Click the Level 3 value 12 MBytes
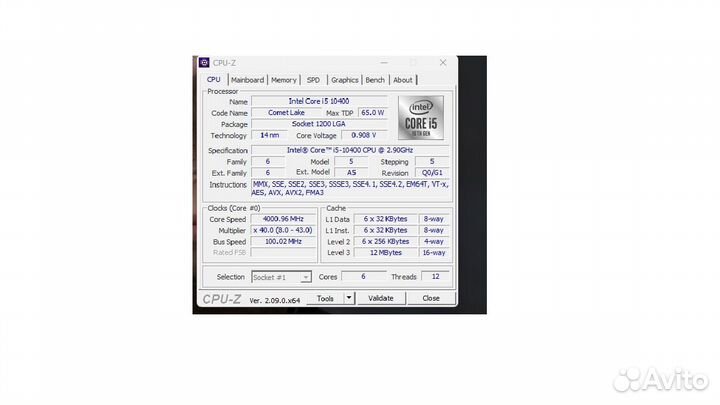The height and width of the screenshot is (405, 720). [386, 253]
